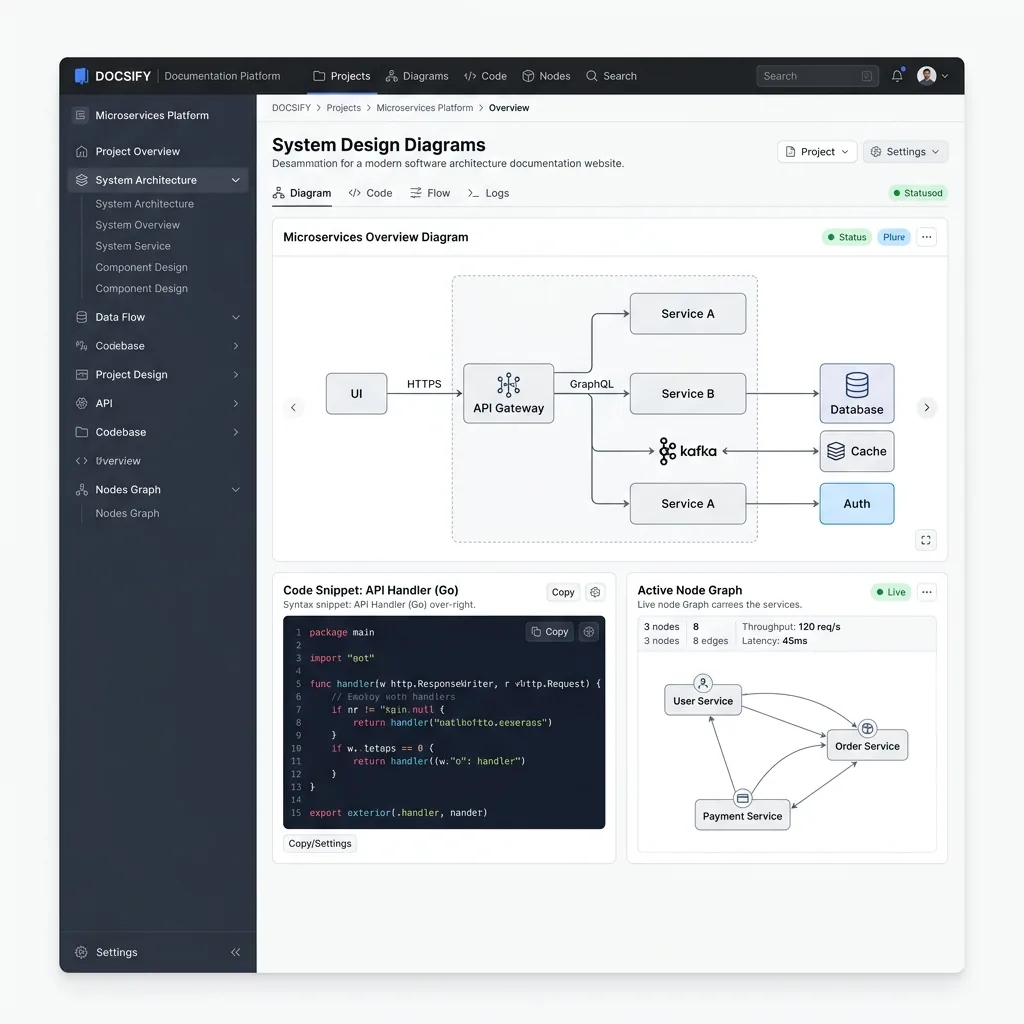The width and height of the screenshot is (1024, 1024).
Task: Go to next diagram with right arrow
Action: coord(926,408)
